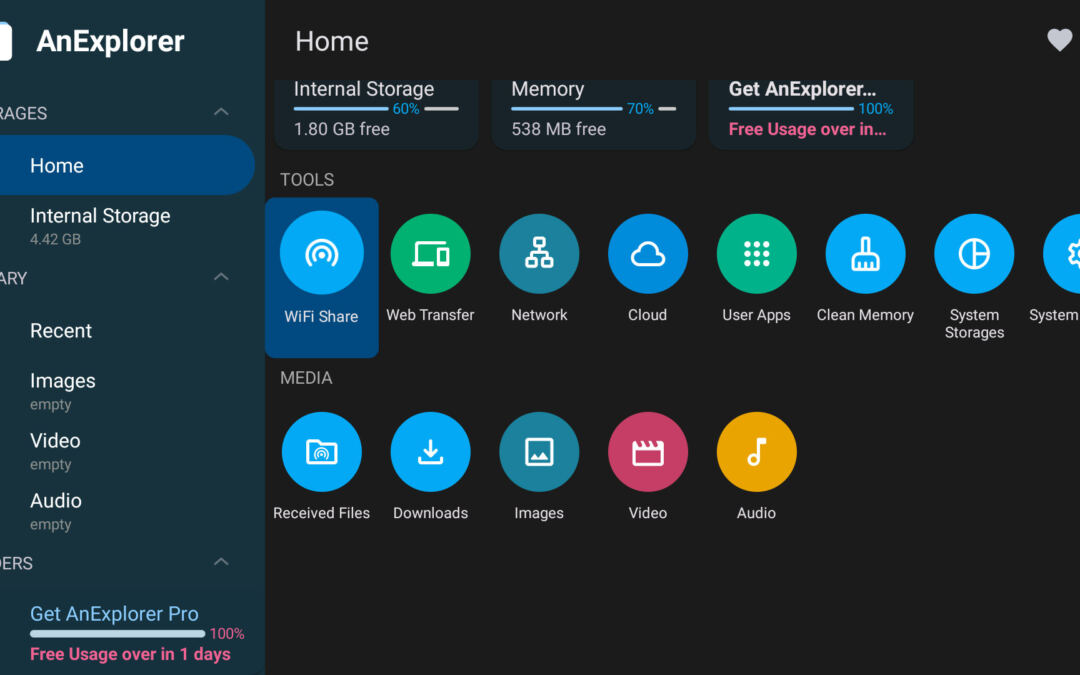The image size is (1080, 675).
Task: Collapse the Library section chevron
Action: tap(222, 277)
